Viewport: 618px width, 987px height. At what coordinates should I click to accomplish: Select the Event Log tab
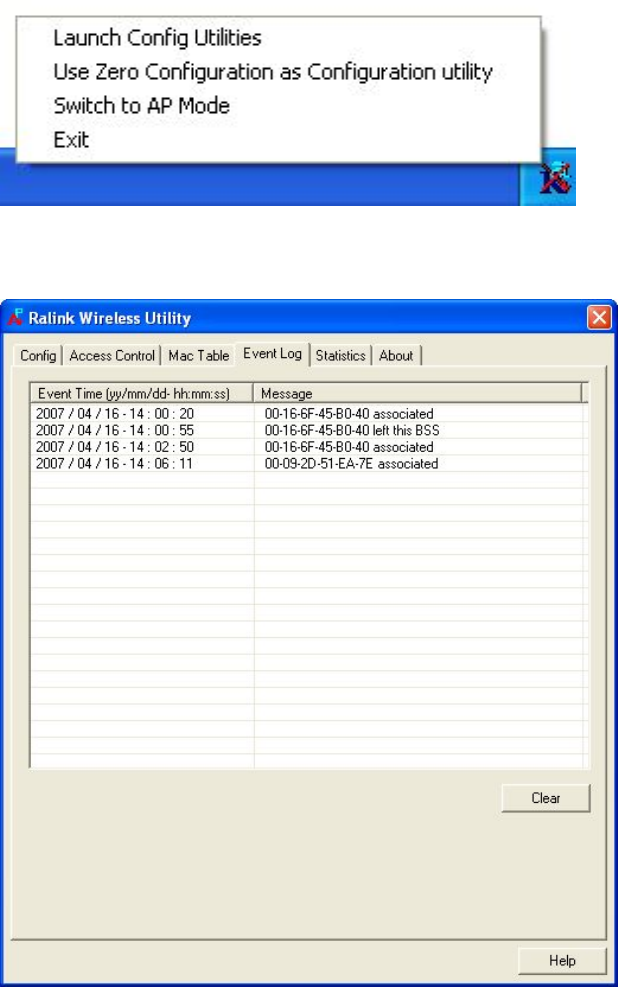coord(272,354)
